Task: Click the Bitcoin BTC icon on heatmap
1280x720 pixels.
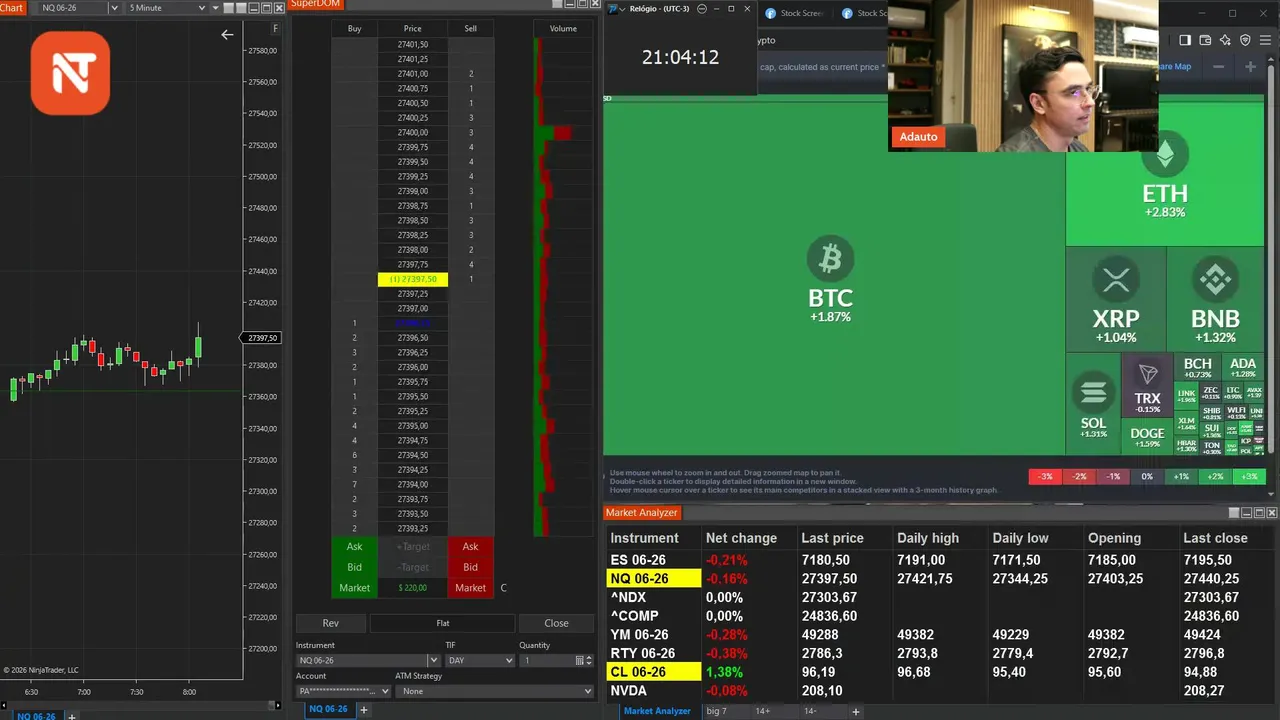Action: (830, 260)
